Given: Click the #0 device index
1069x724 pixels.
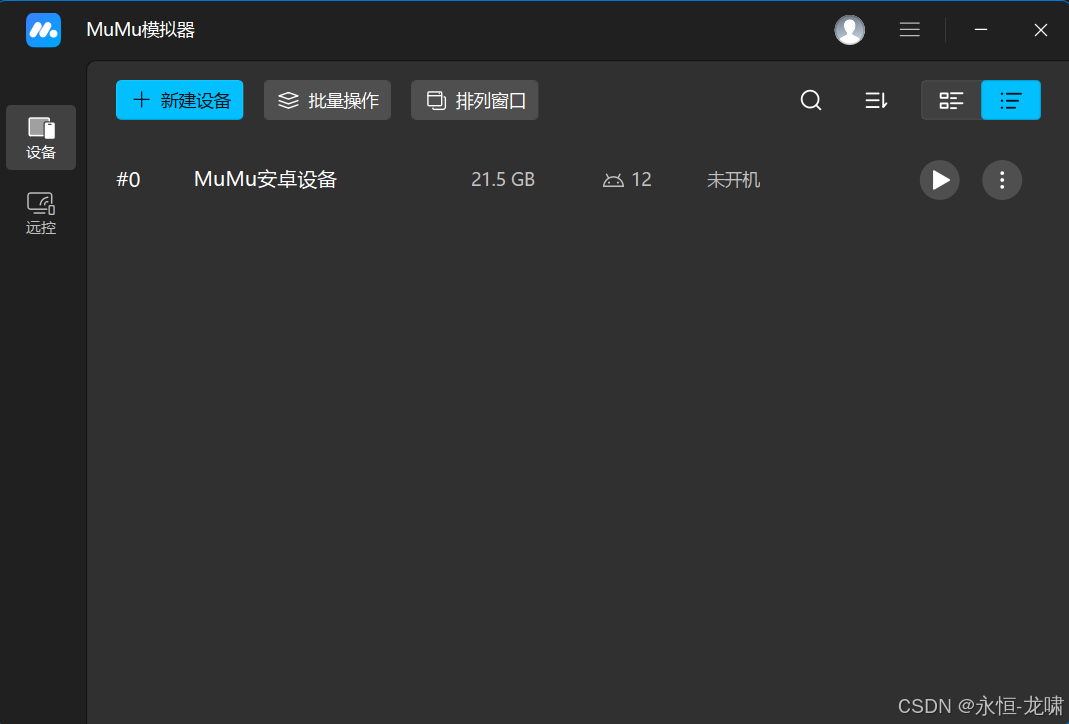Looking at the screenshot, I should pos(128,179).
